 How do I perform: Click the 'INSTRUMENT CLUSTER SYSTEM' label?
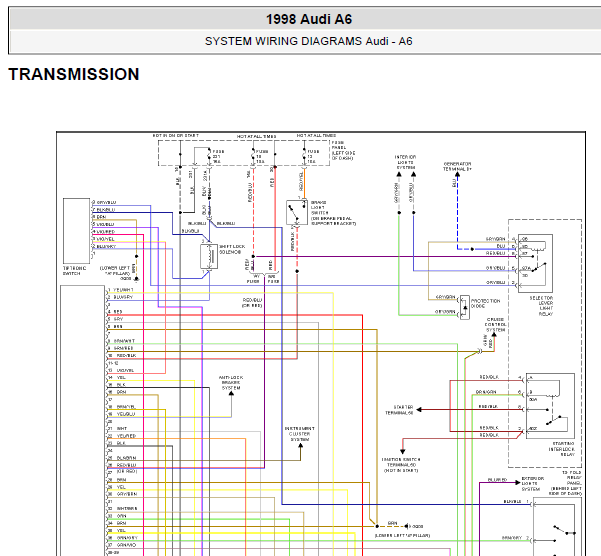[x=300, y=434]
